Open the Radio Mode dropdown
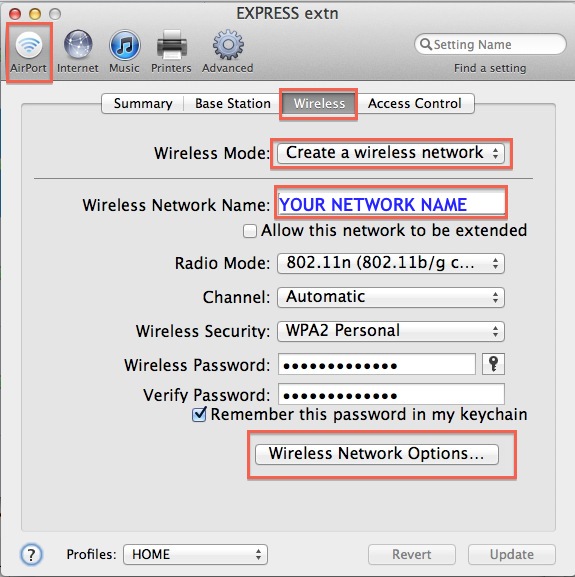 point(391,263)
